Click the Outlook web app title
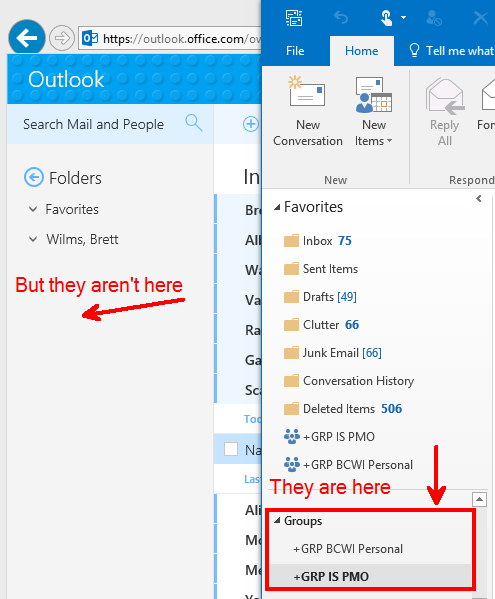The height and width of the screenshot is (599, 495). coord(66,79)
